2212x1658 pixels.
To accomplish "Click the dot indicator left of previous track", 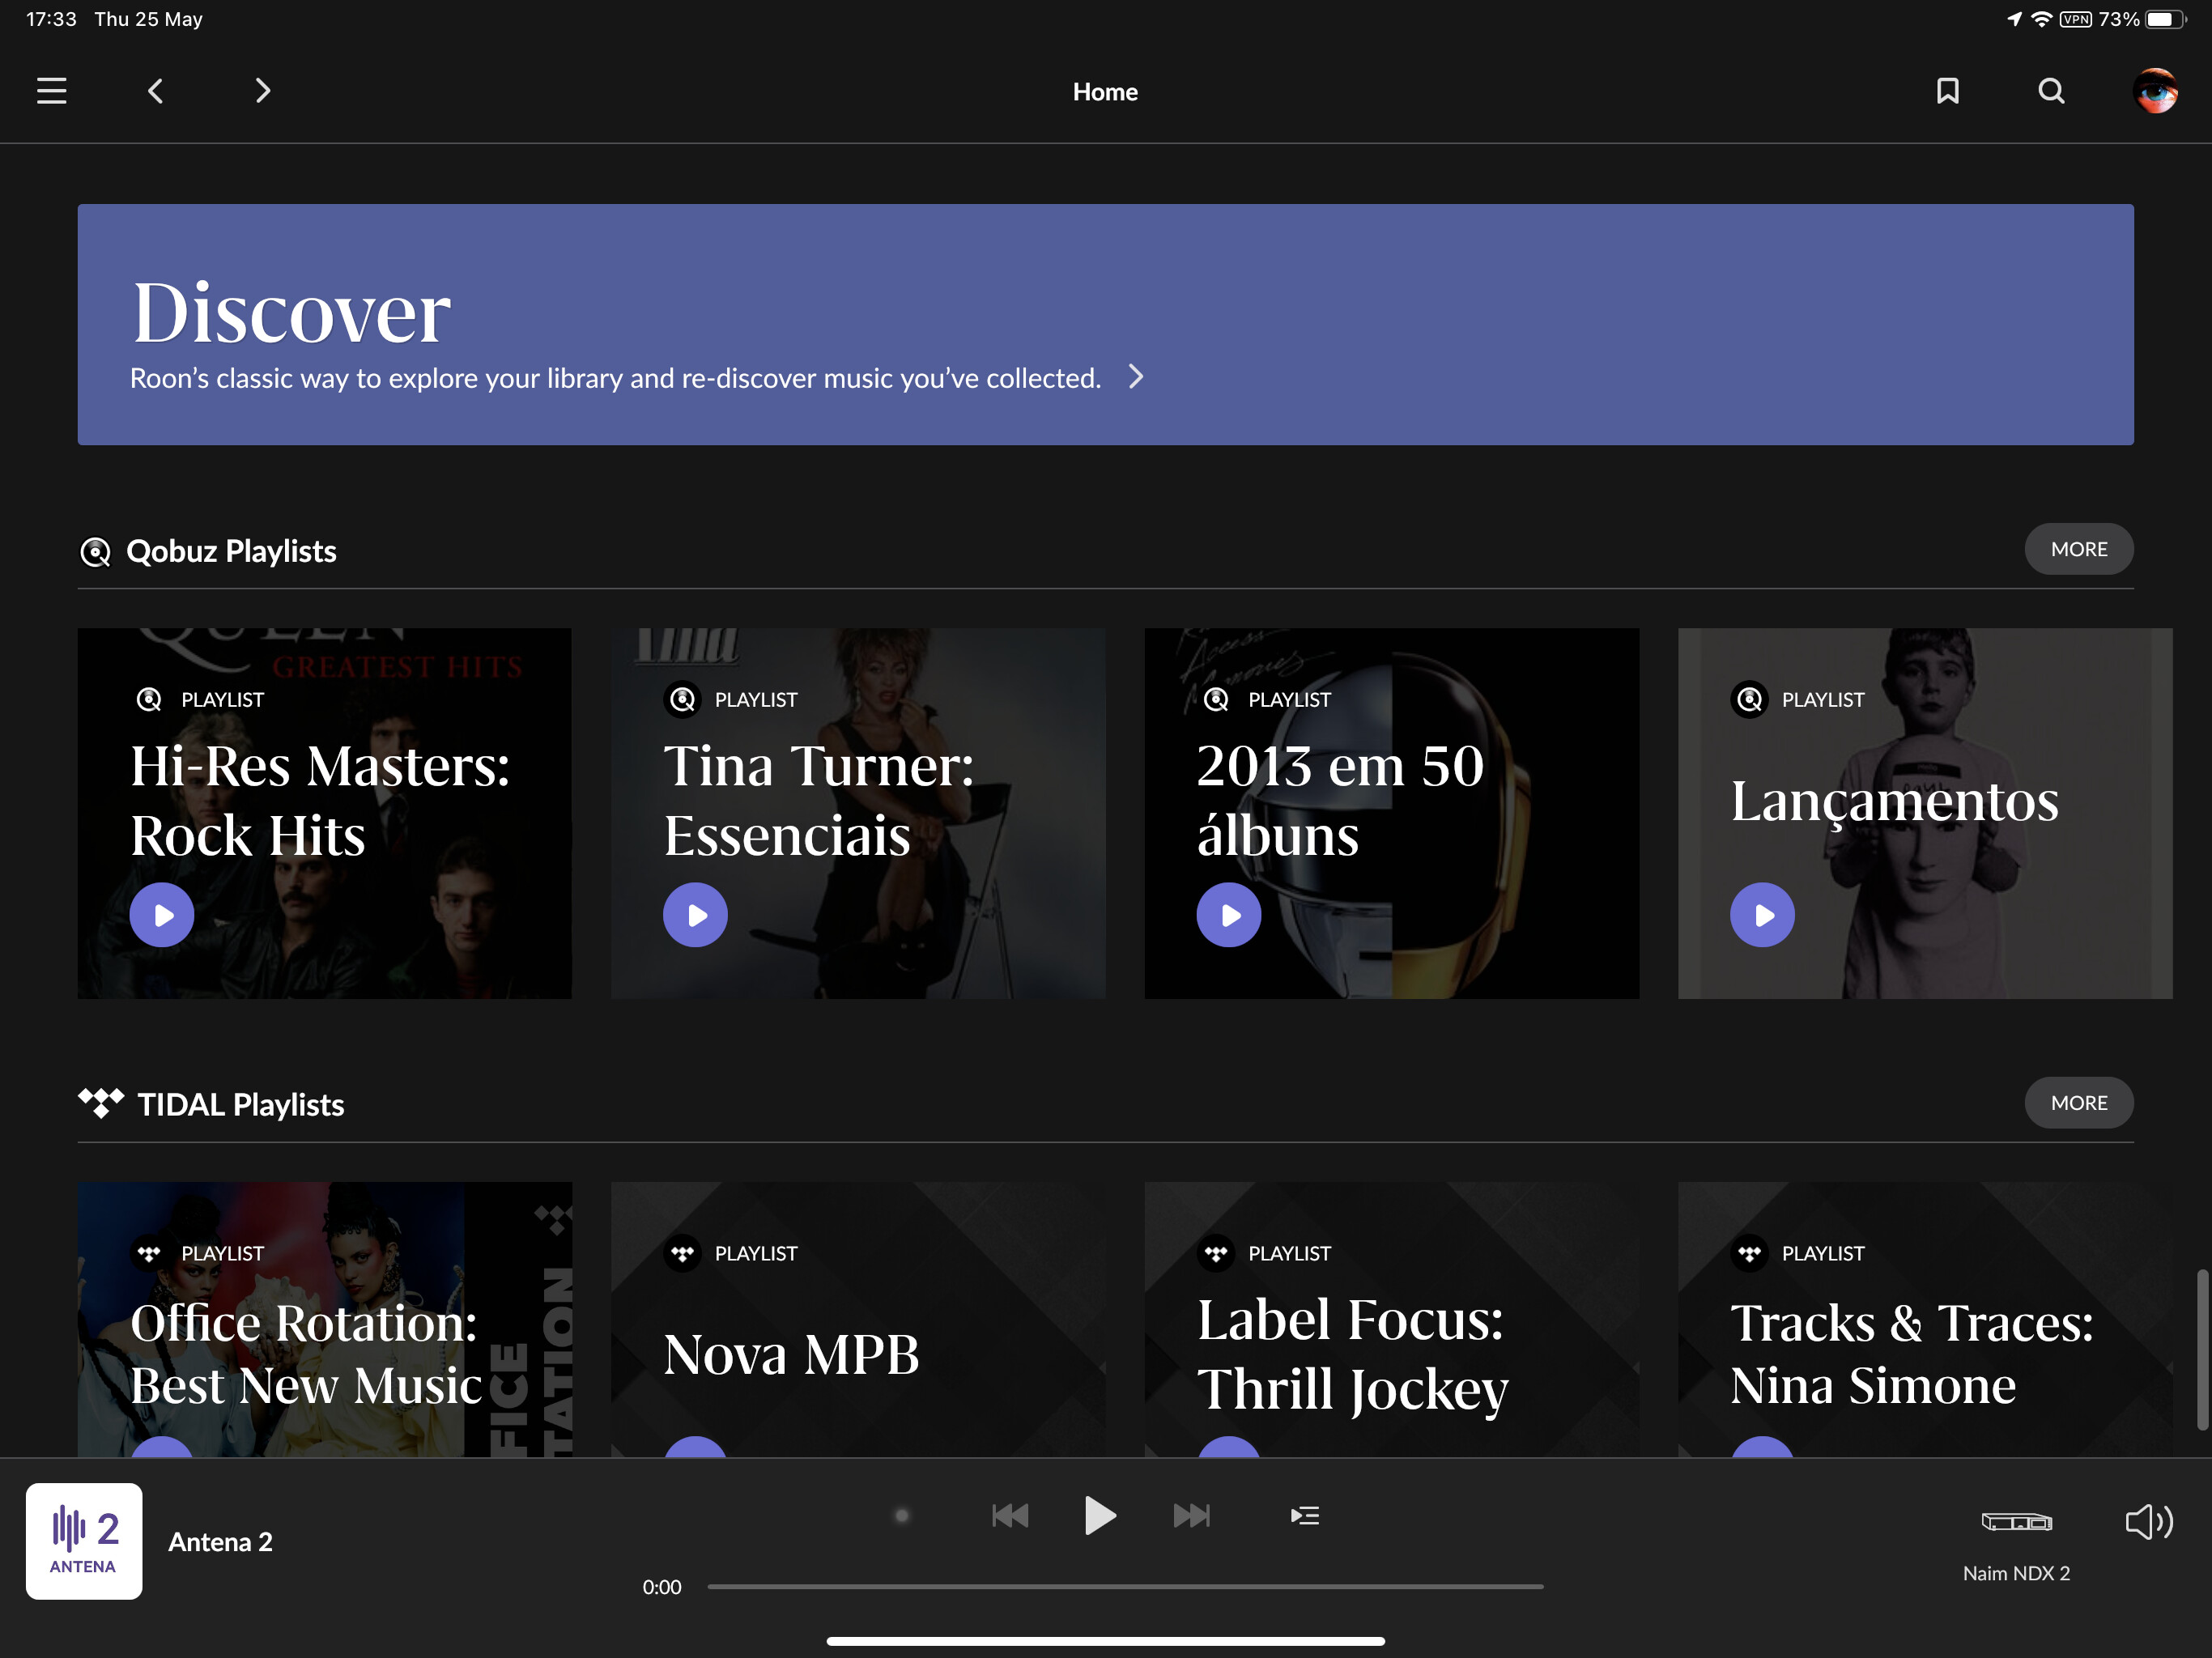I will pos(901,1516).
